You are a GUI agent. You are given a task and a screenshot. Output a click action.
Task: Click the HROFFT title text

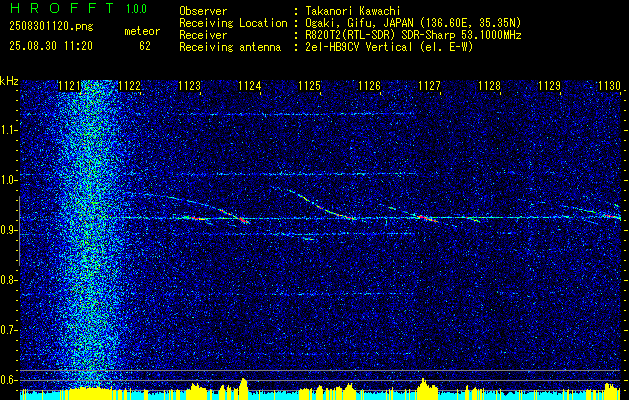click(x=62, y=8)
